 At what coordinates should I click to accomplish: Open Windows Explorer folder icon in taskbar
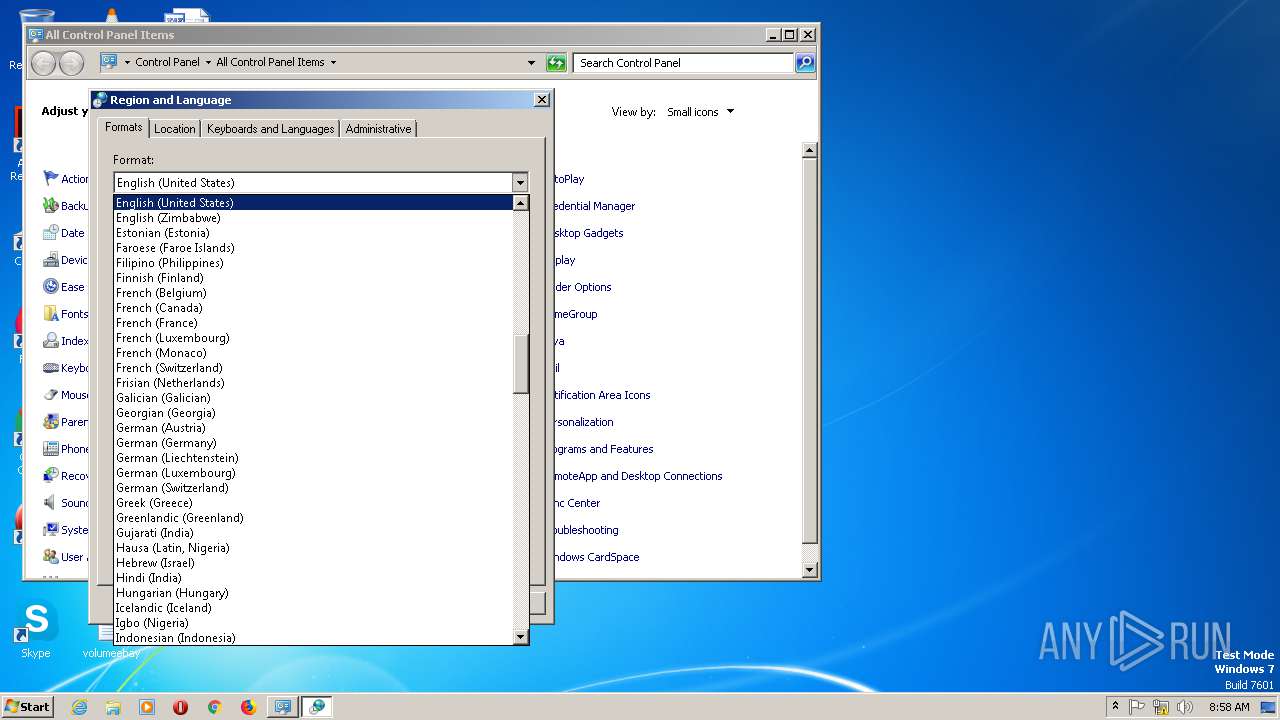pyautogui.click(x=113, y=707)
